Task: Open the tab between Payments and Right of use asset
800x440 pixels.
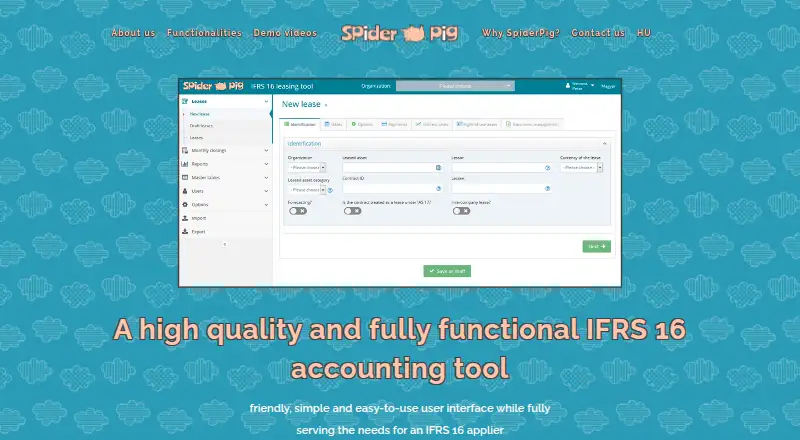Action: pyautogui.click(x=432, y=125)
